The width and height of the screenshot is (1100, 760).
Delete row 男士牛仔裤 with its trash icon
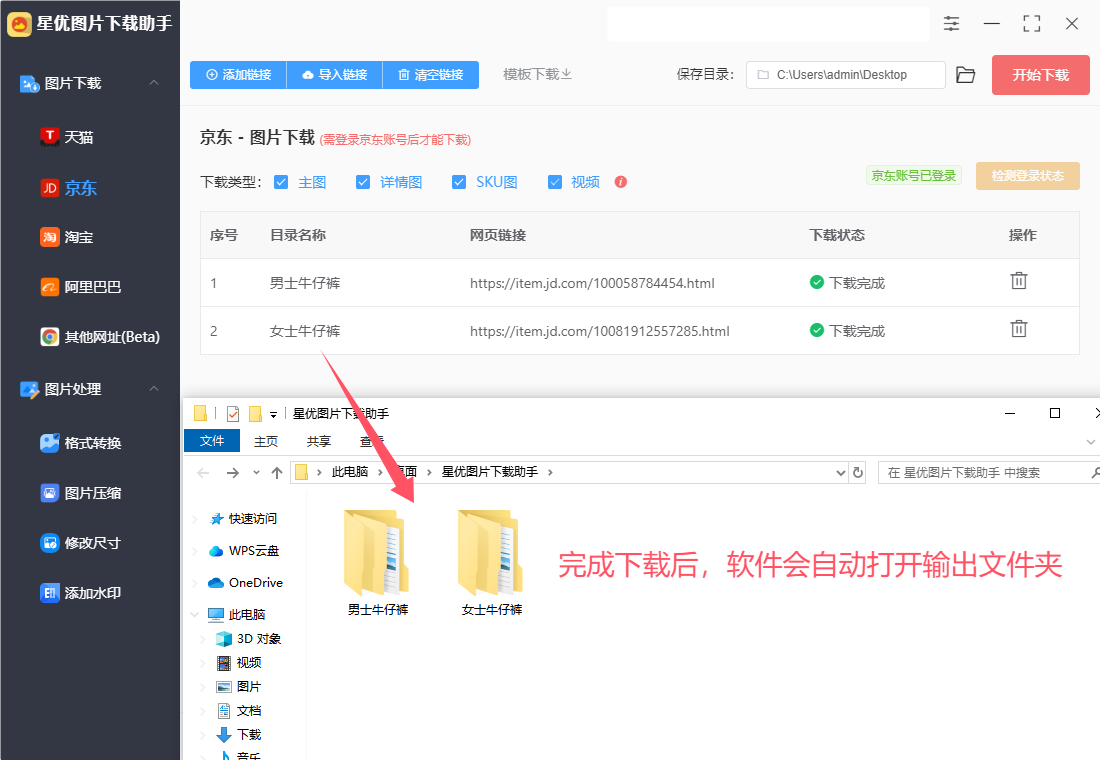1019,281
